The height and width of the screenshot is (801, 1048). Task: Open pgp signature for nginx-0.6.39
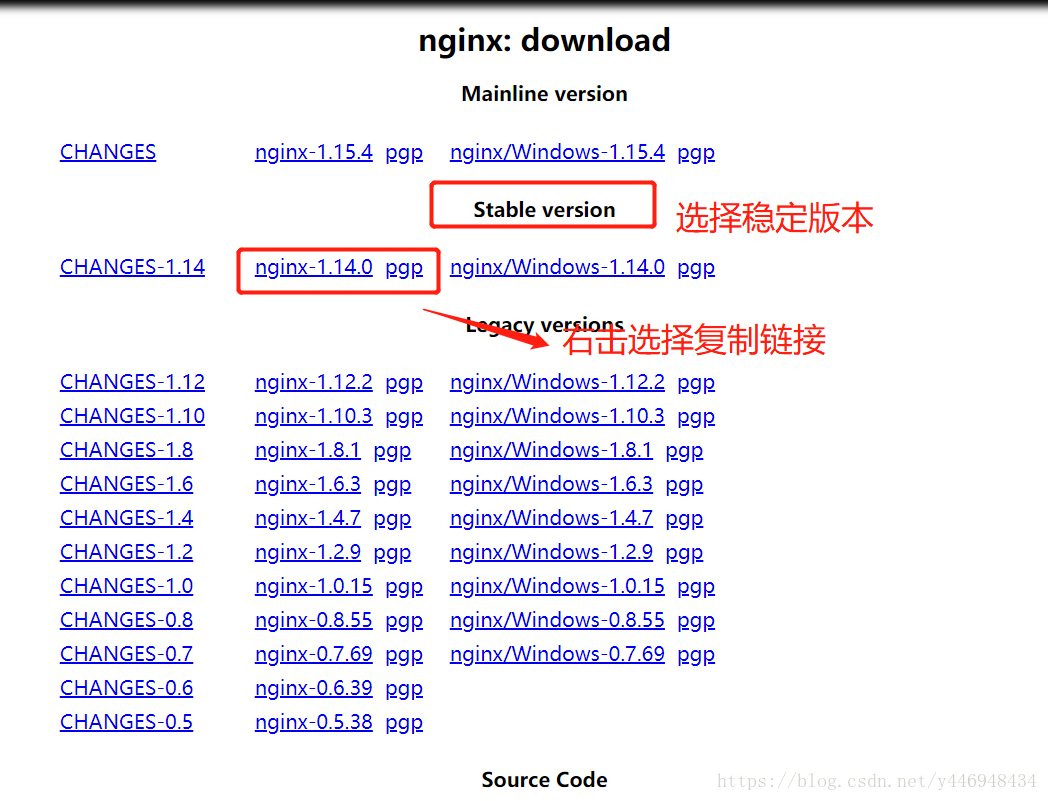(404, 691)
